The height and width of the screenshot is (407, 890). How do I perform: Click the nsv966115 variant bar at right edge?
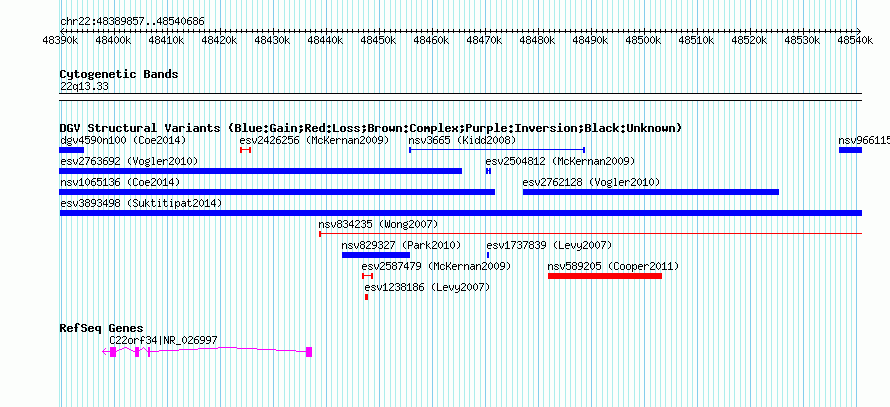tap(850, 150)
